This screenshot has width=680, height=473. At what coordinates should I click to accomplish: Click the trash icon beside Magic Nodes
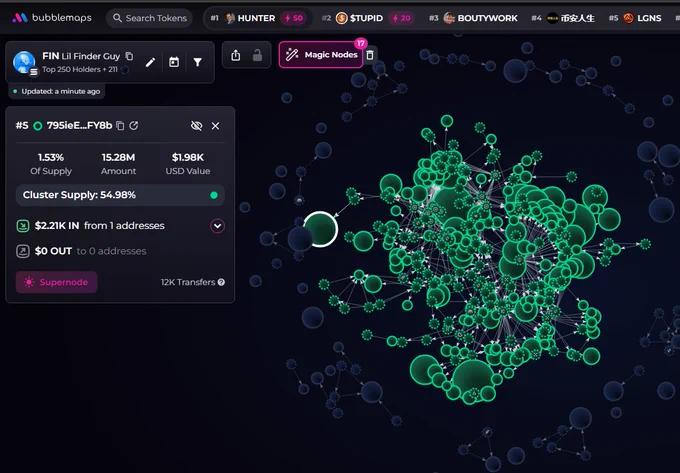pos(370,55)
